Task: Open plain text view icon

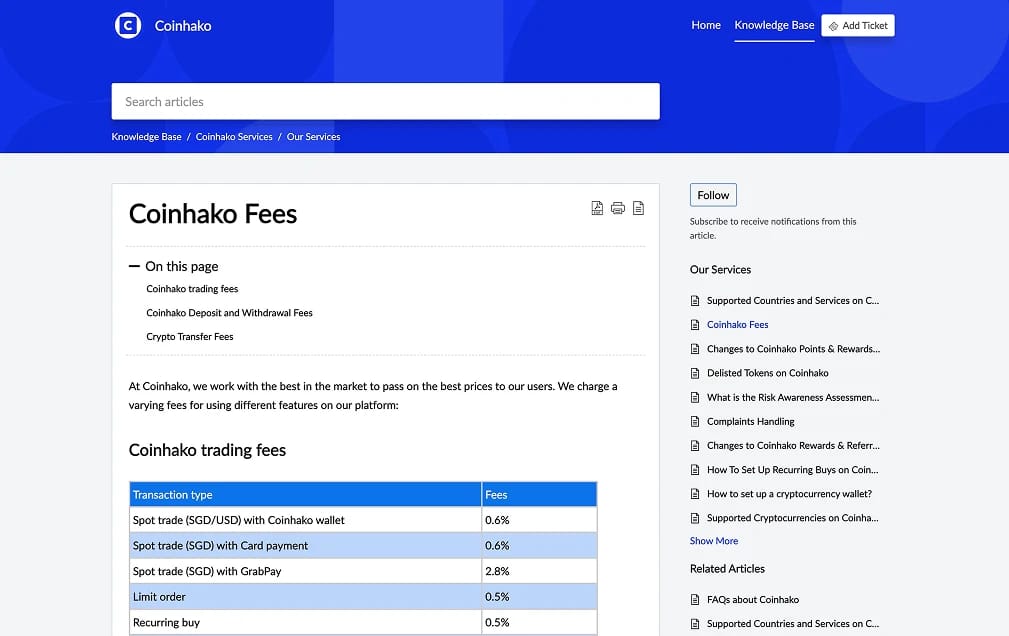Action: pyautogui.click(x=638, y=208)
